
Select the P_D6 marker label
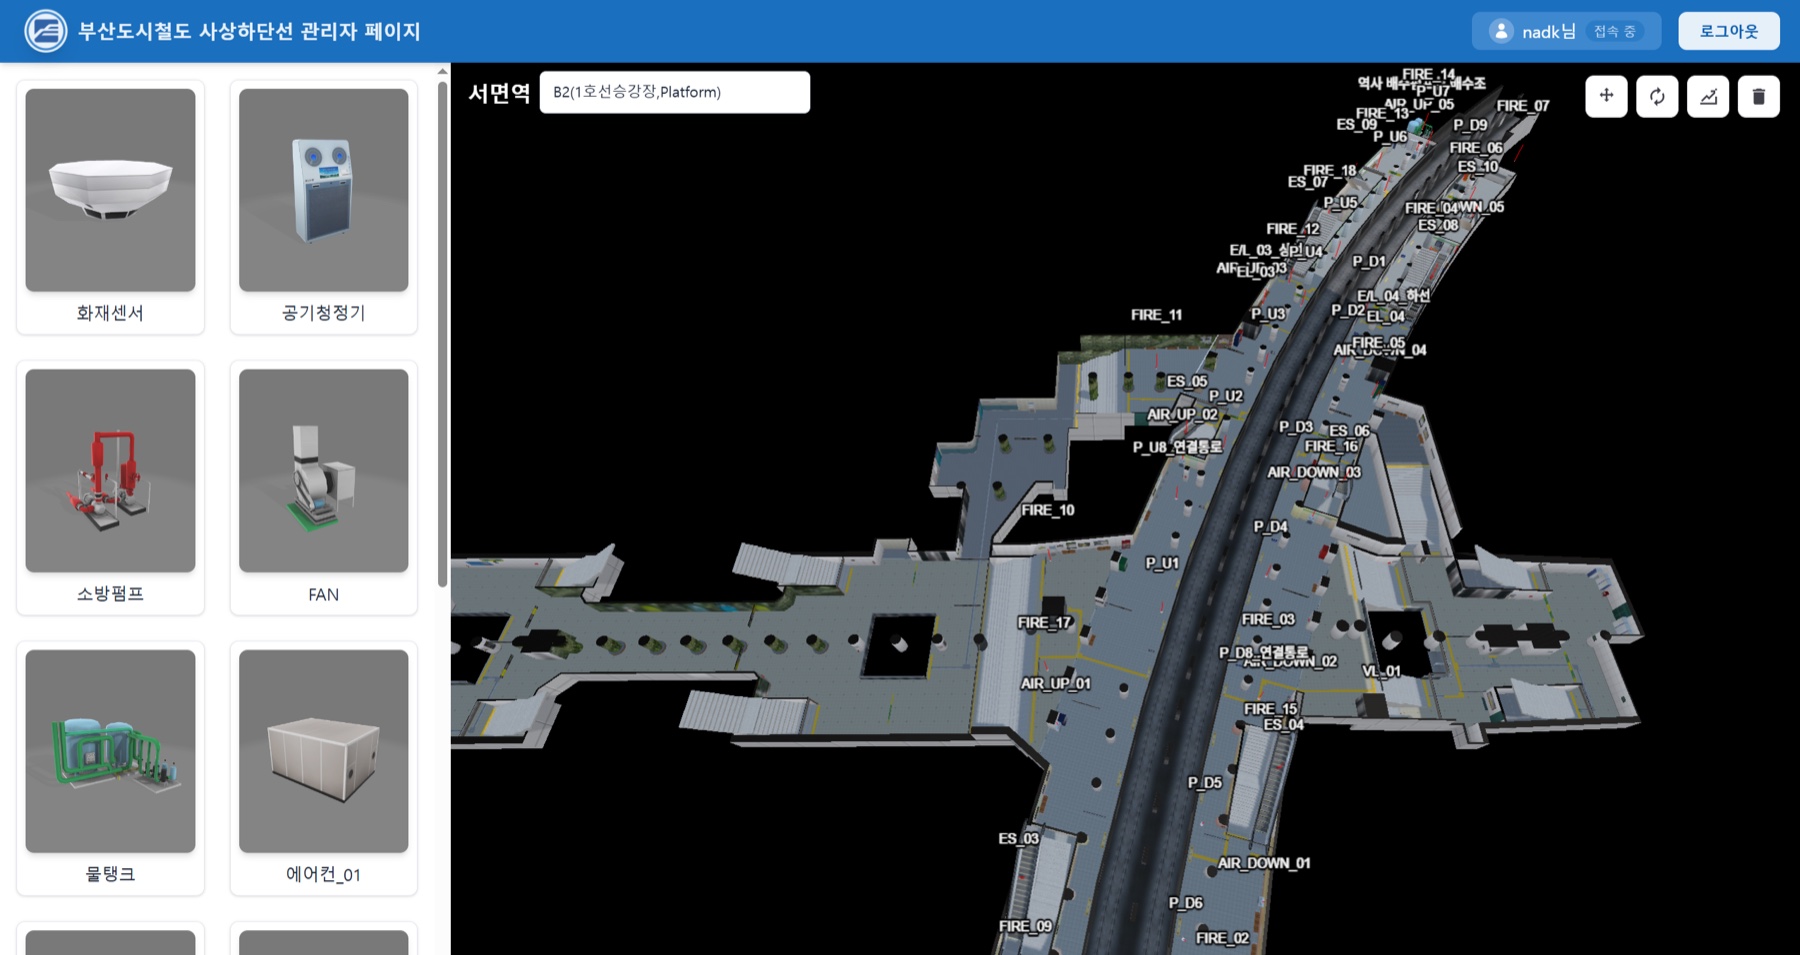(x=1186, y=903)
